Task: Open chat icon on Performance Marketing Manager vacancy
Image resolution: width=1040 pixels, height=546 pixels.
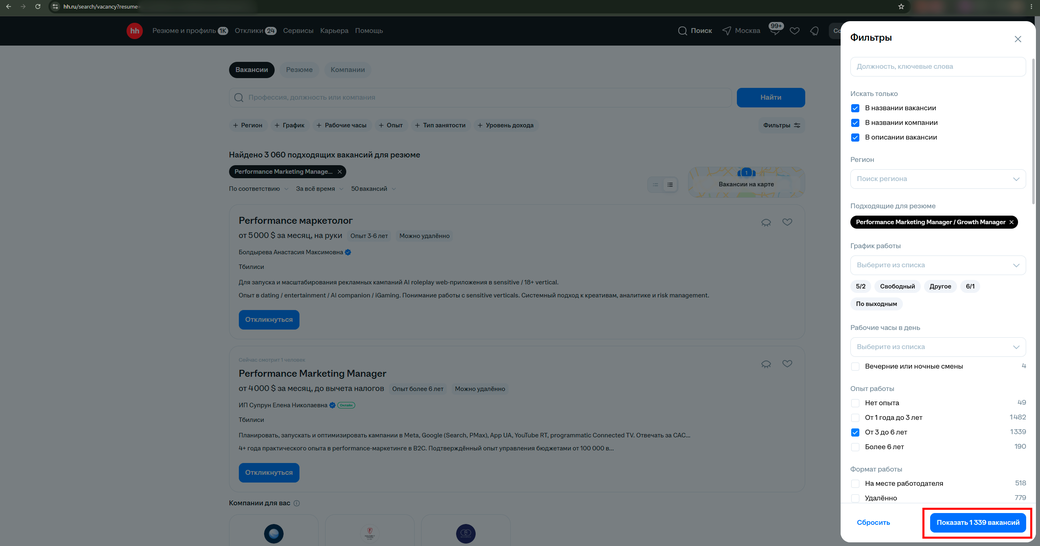Action: click(766, 364)
